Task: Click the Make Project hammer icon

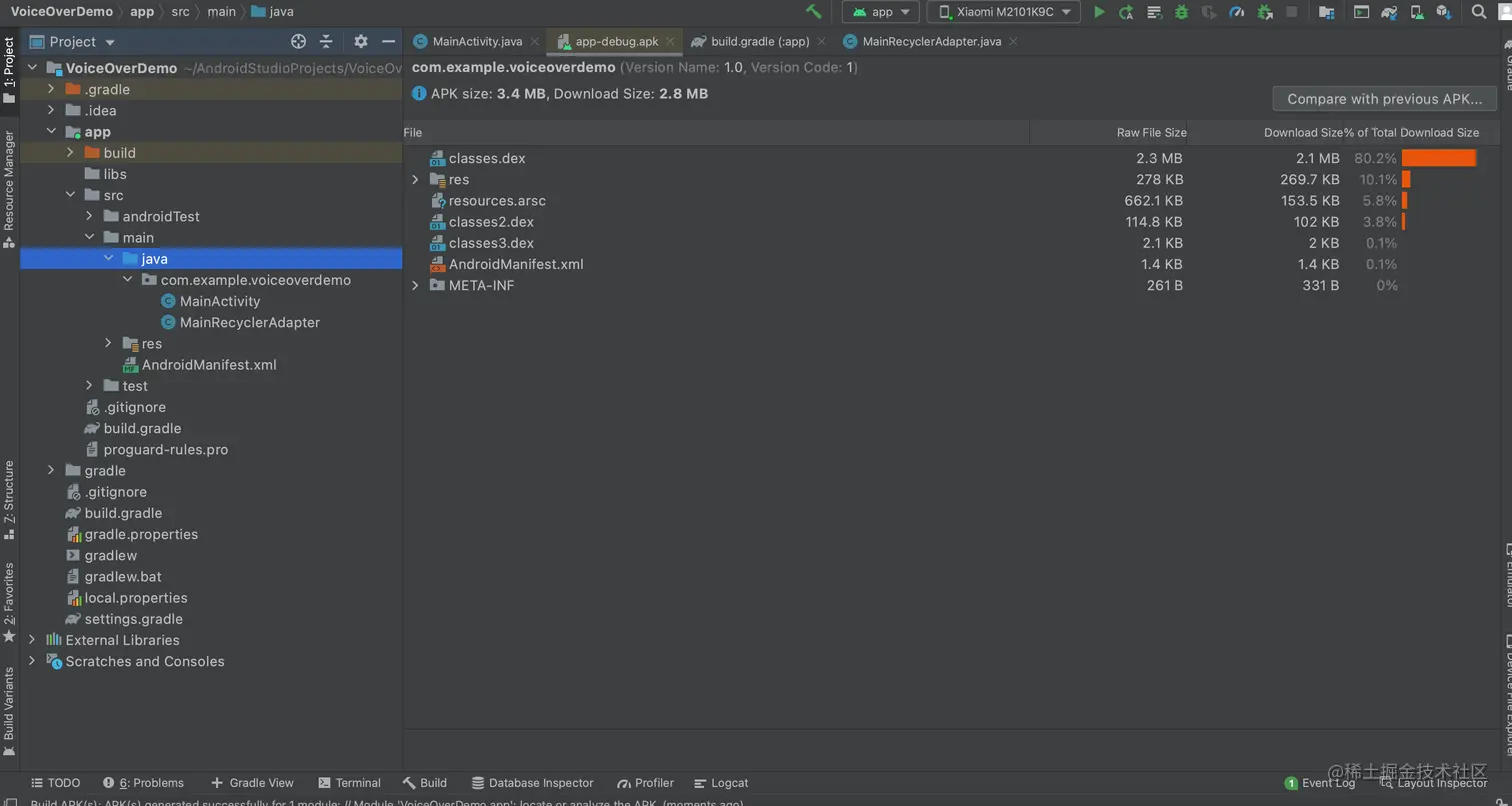Action: click(814, 12)
